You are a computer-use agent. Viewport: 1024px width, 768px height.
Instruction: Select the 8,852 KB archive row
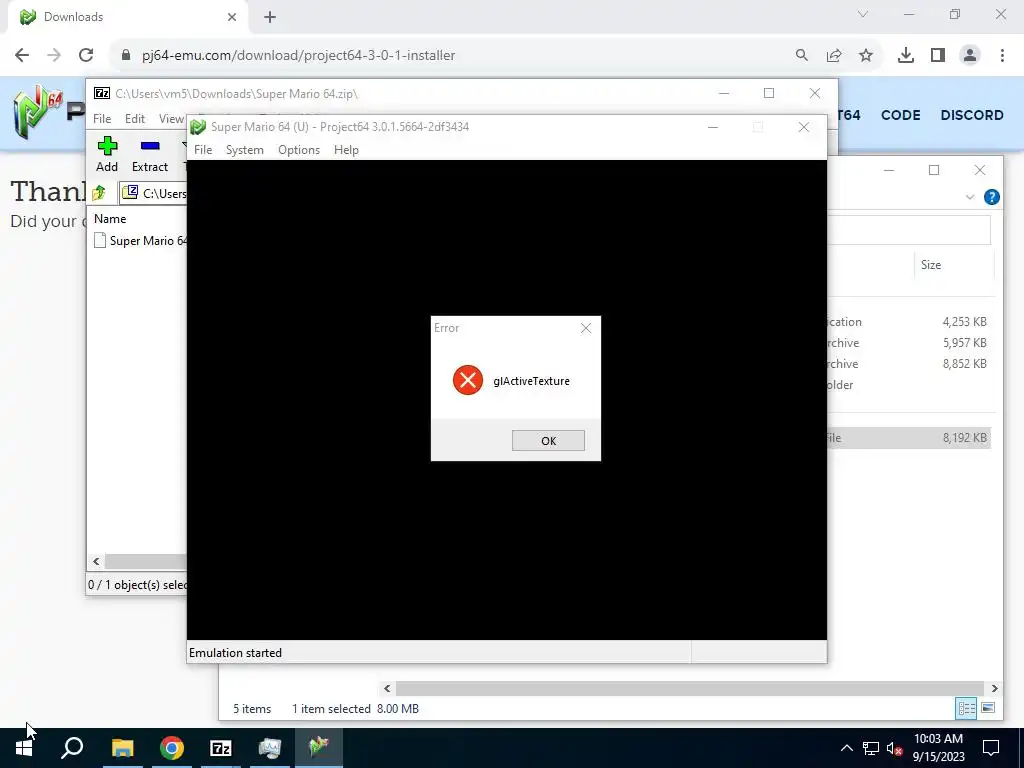(908, 363)
